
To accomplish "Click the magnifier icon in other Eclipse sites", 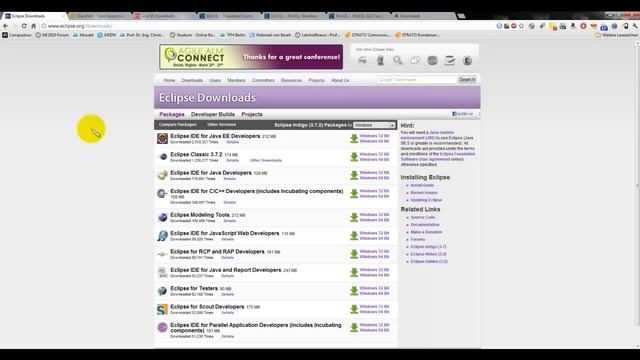I will pos(398,61).
